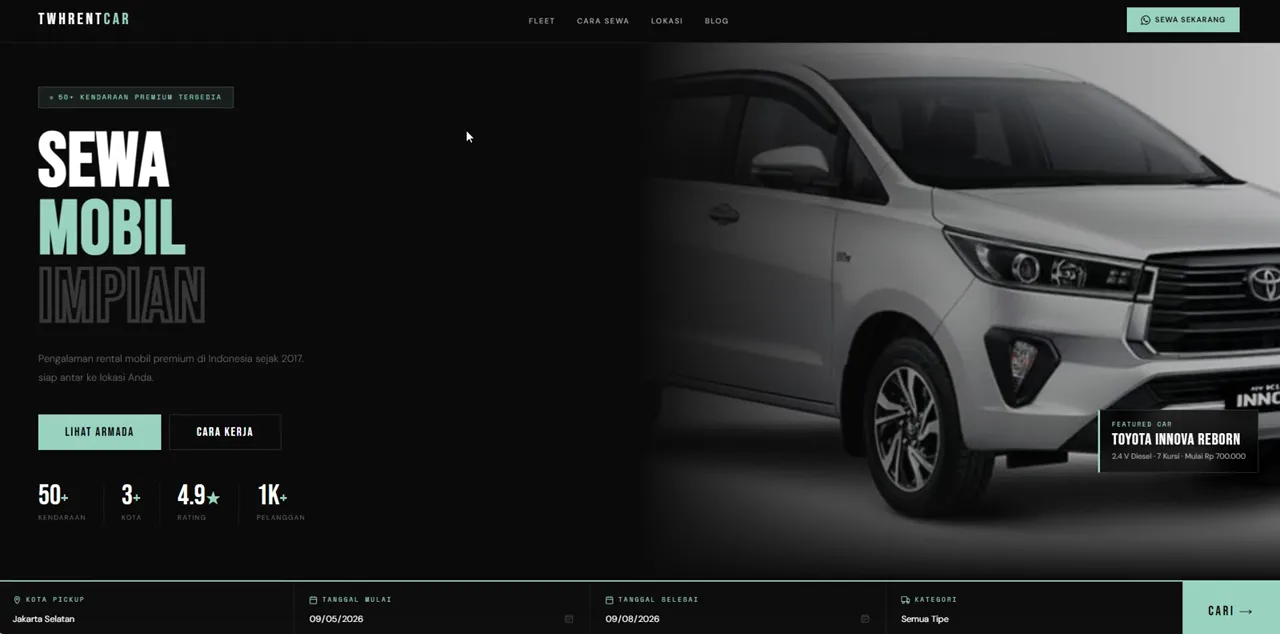Click the location pin icon near Kota Pickup
The height and width of the screenshot is (634, 1280).
point(17,600)
